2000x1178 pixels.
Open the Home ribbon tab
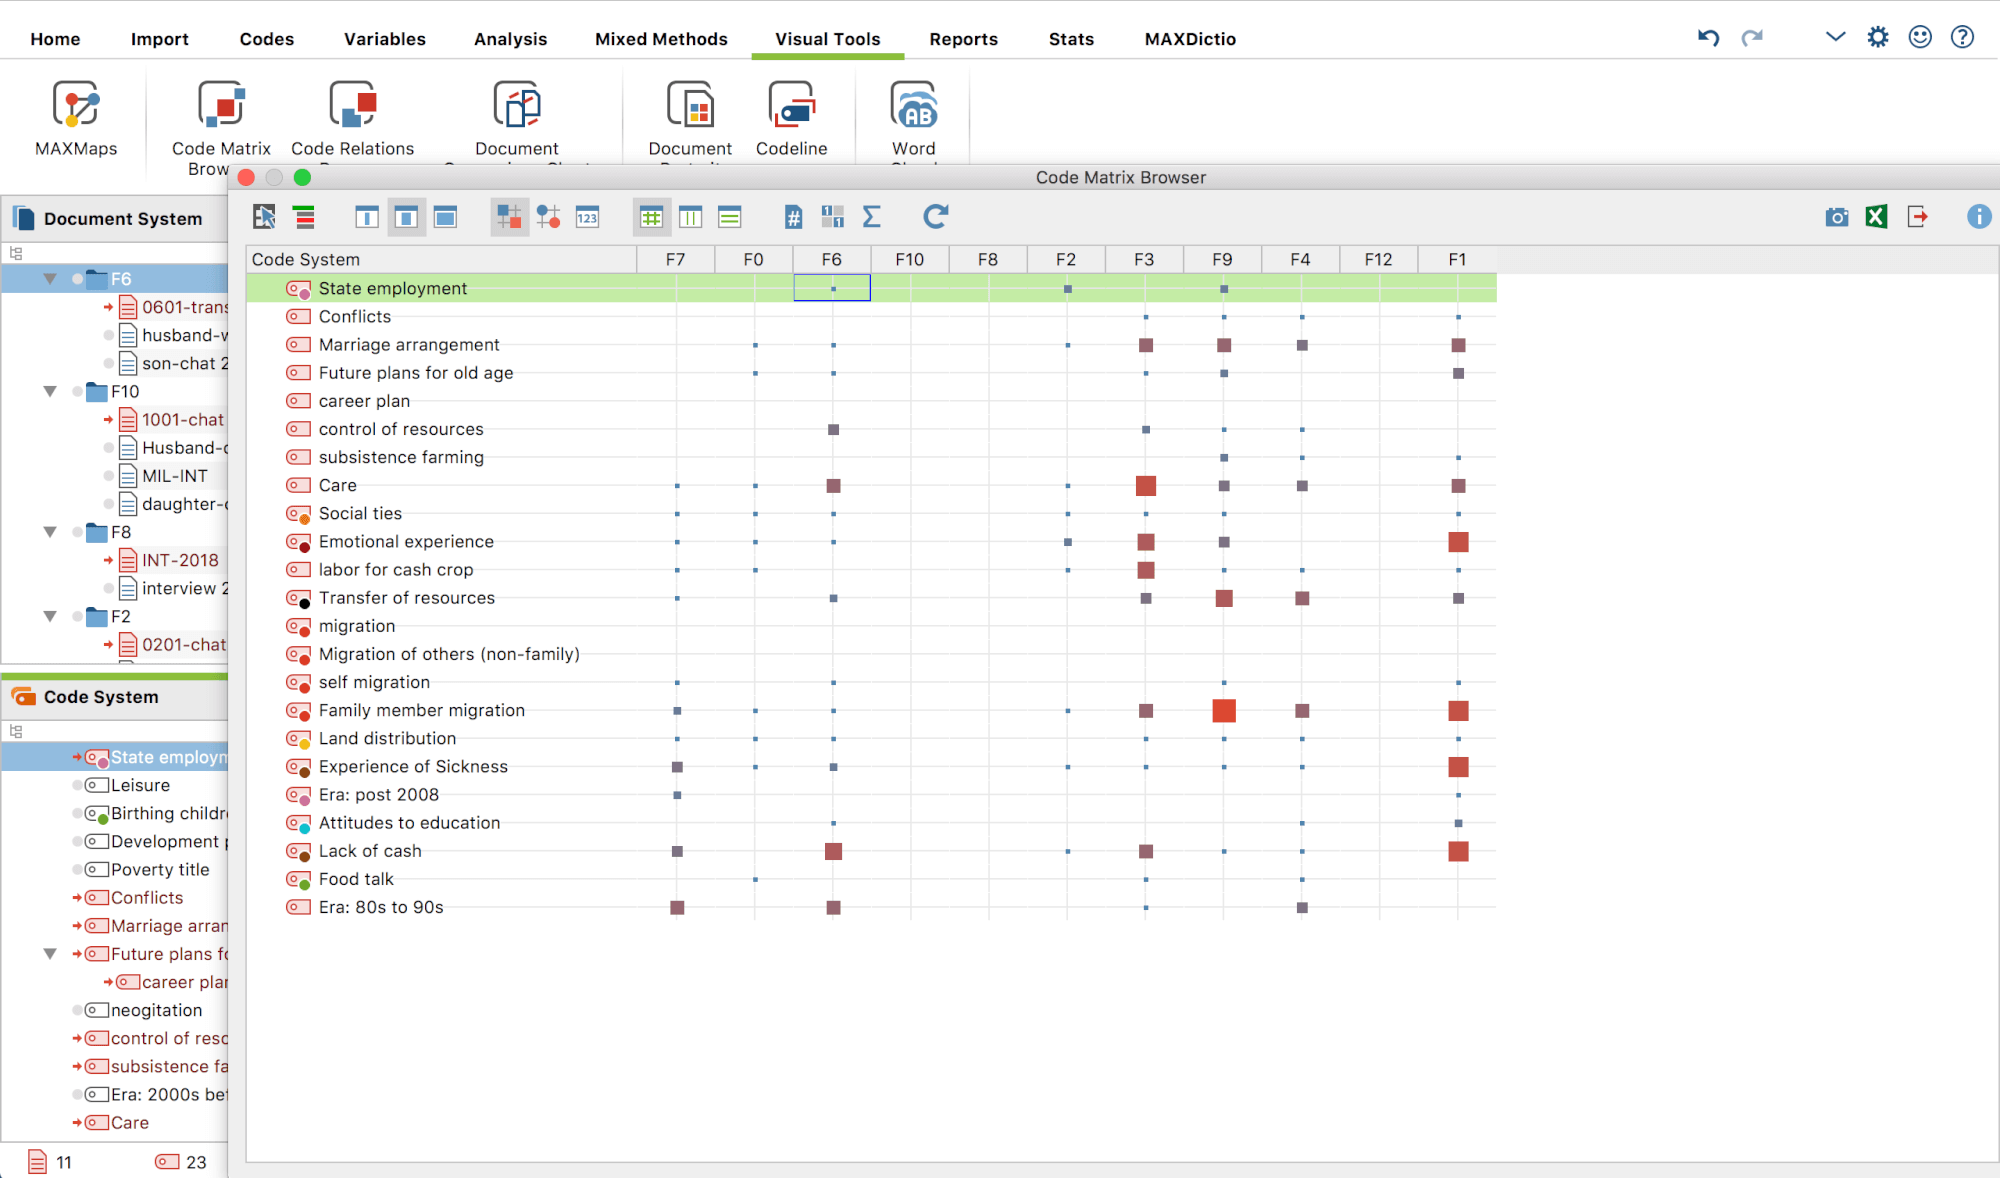(x=55, y=39)
